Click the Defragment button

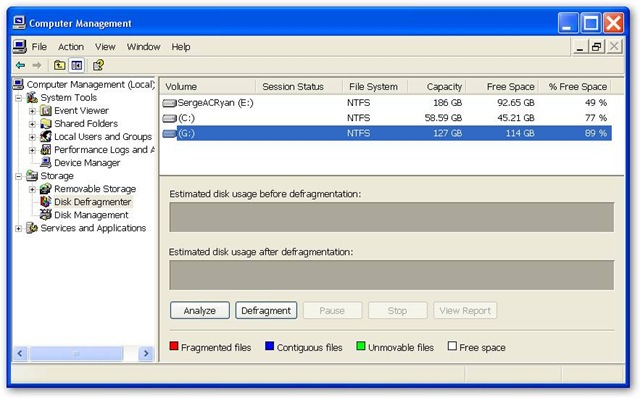coord(266,311)
